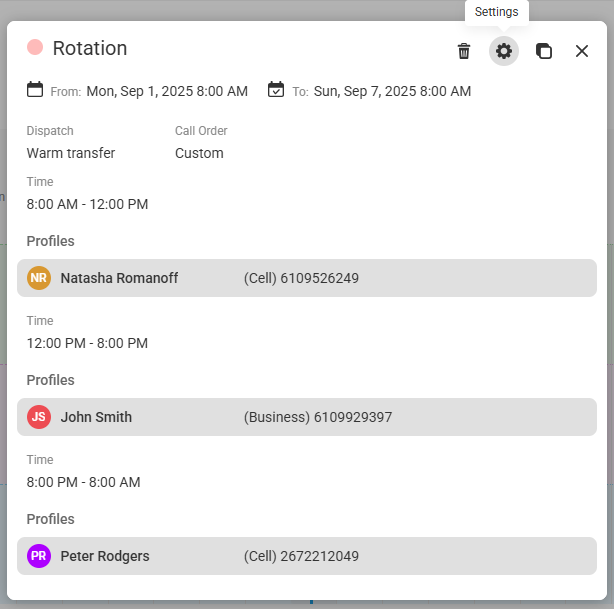The height and width of the screenshot is (609, 614).
Task: Click phone number (Business) 6109929397
Action: (x=318, y=417)
